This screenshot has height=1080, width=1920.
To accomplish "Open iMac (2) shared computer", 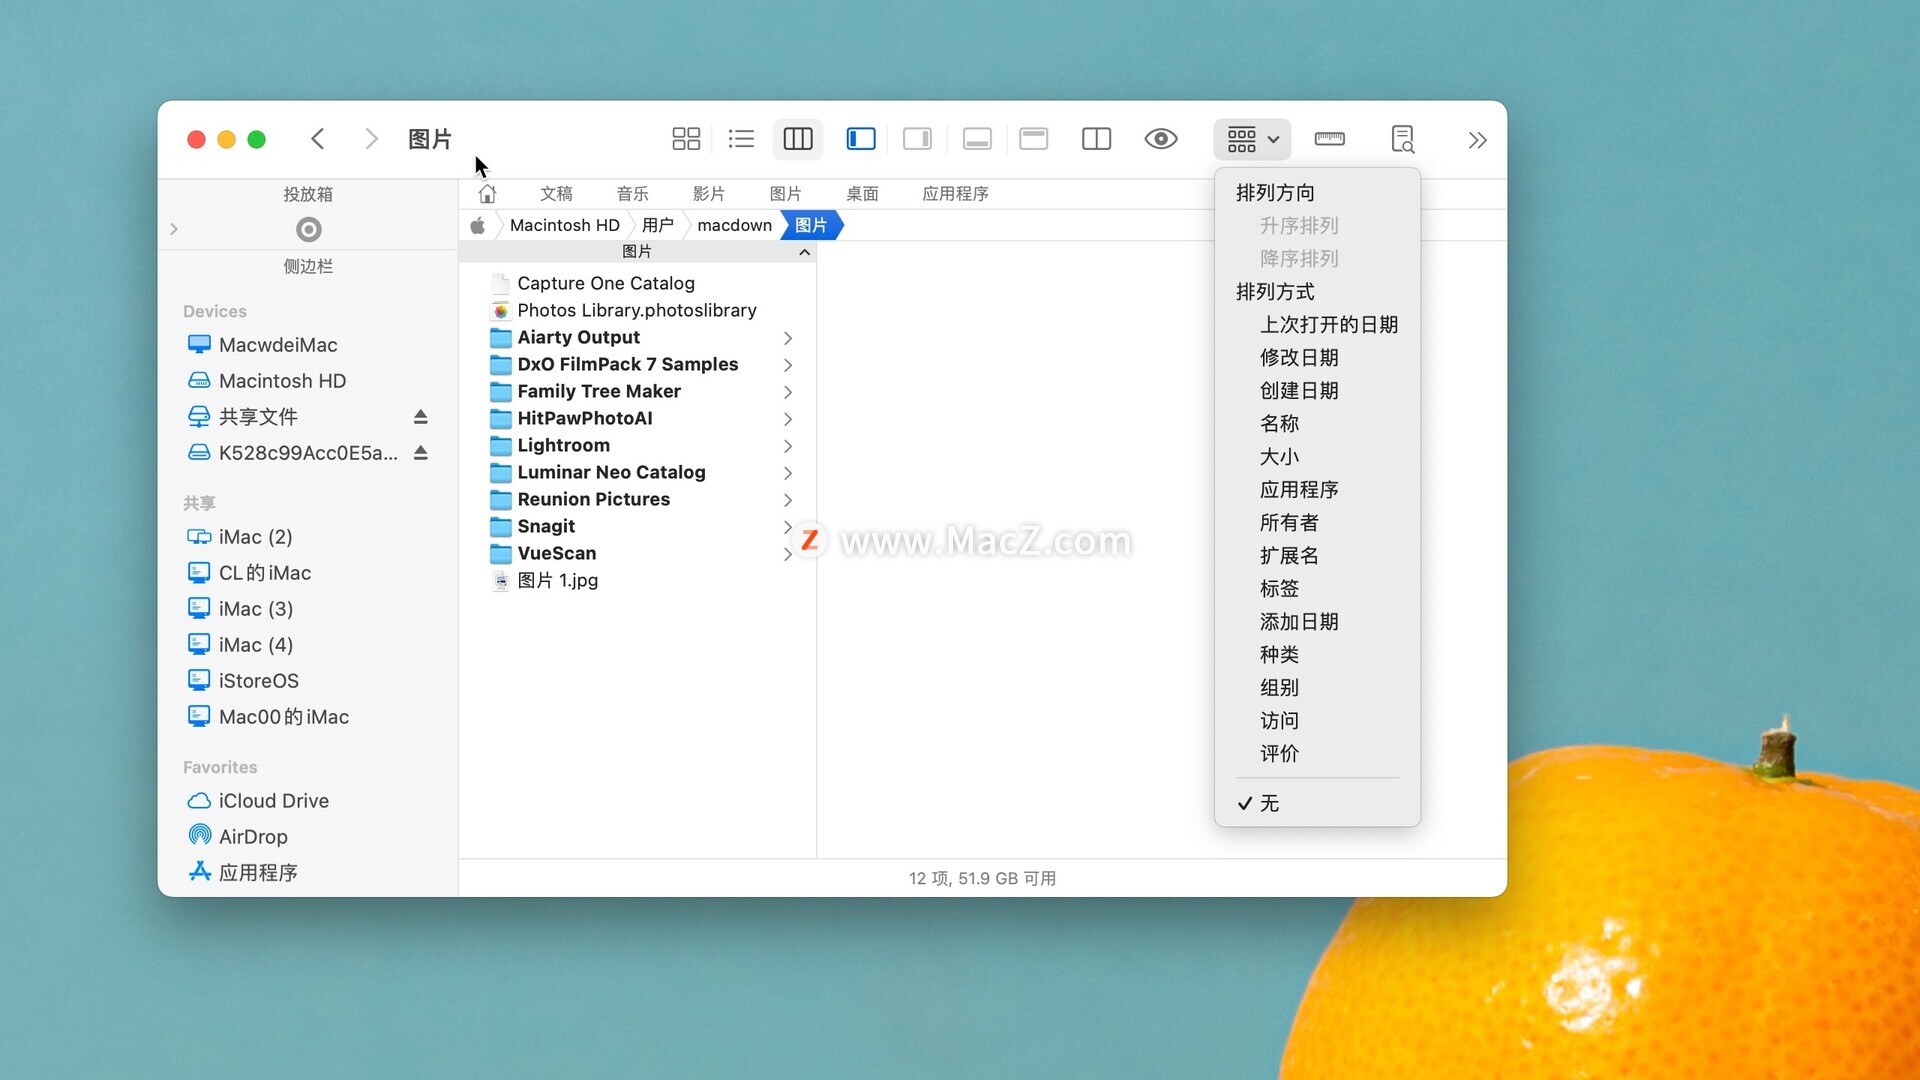I will click(x=240, y=537).
